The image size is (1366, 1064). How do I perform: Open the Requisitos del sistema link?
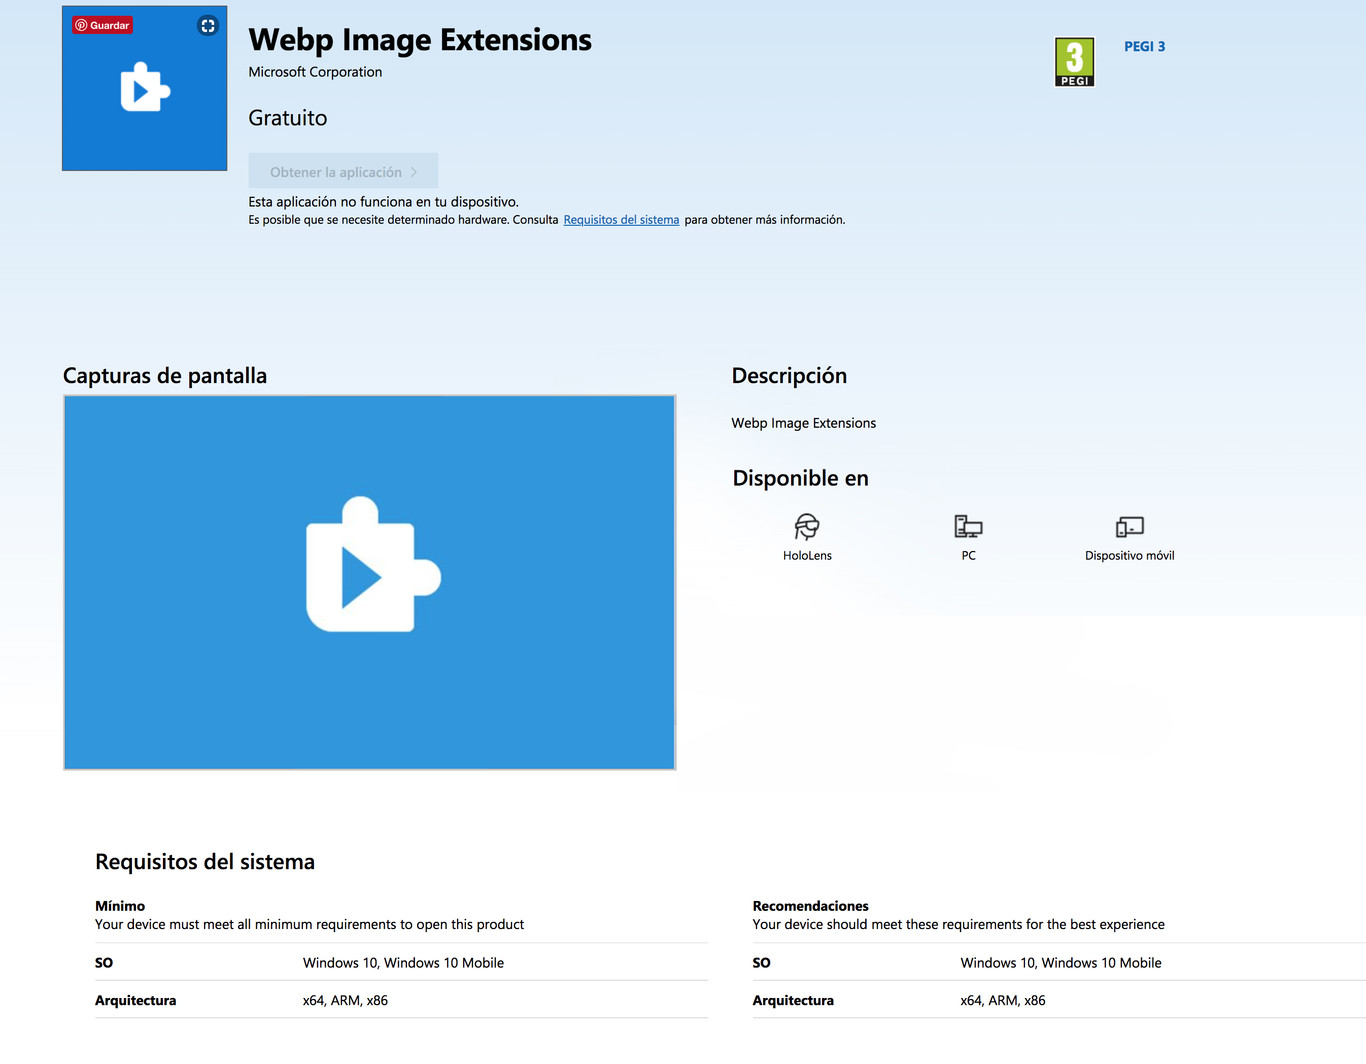[621, 219]
